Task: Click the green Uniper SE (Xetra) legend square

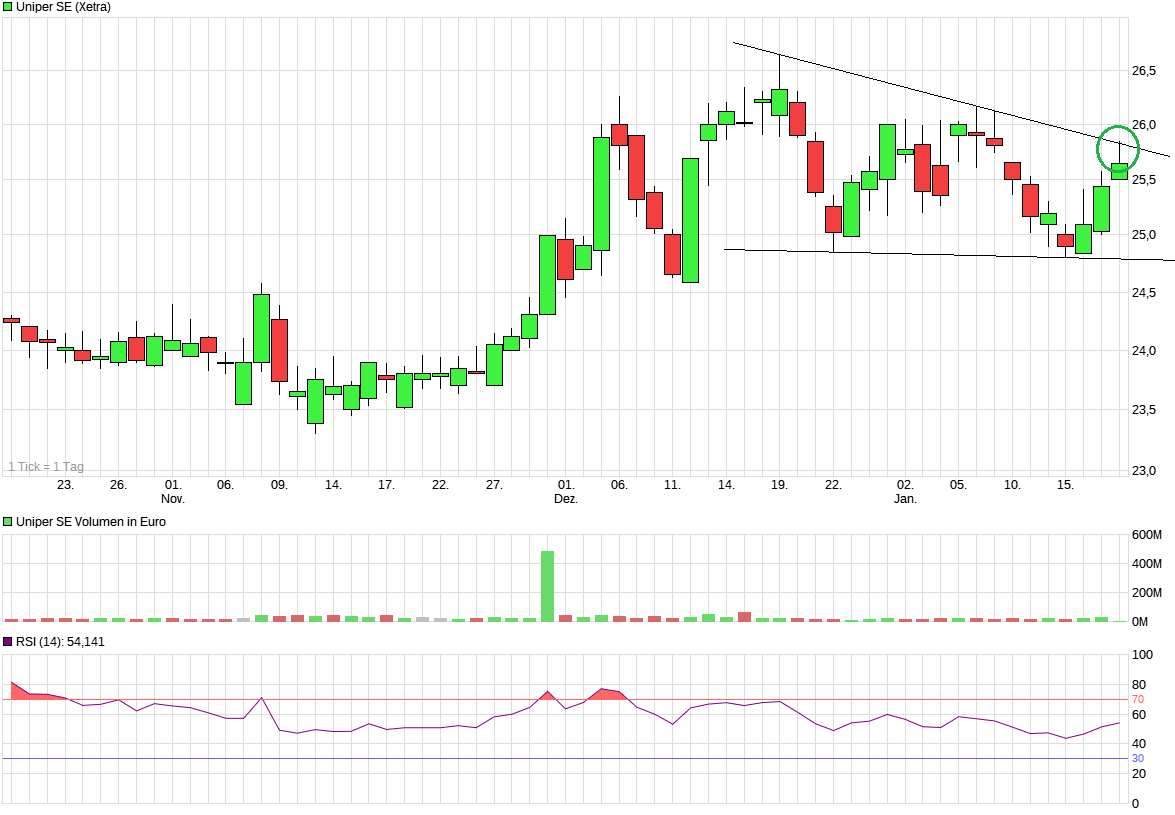Action: (x=7, y=7)
